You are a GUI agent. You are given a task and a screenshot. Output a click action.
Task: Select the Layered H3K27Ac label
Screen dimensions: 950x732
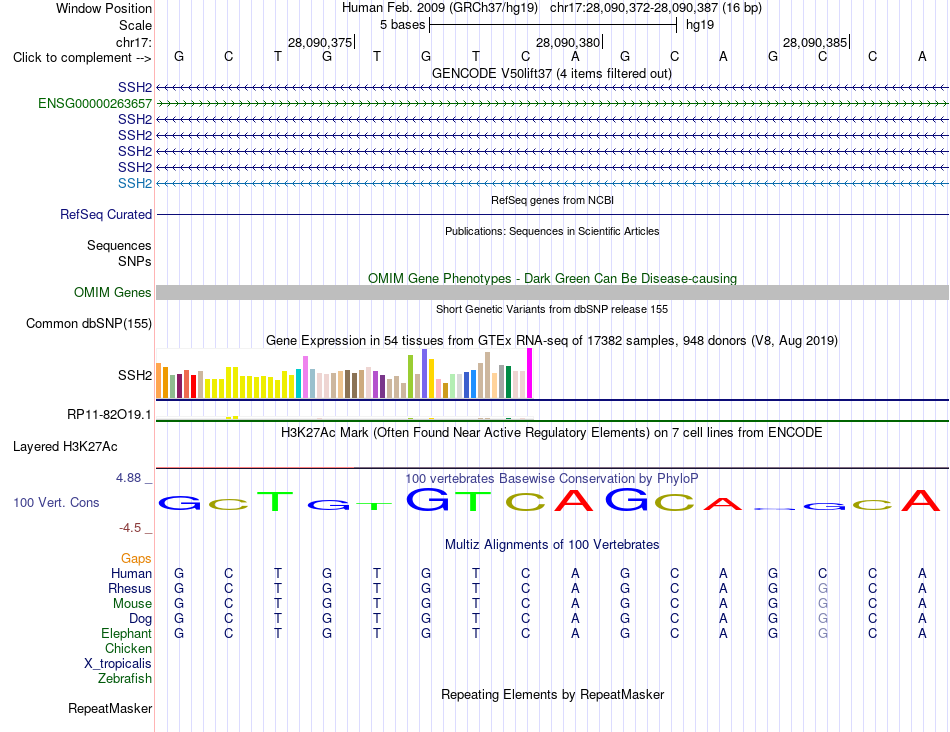tap(65, 447)
